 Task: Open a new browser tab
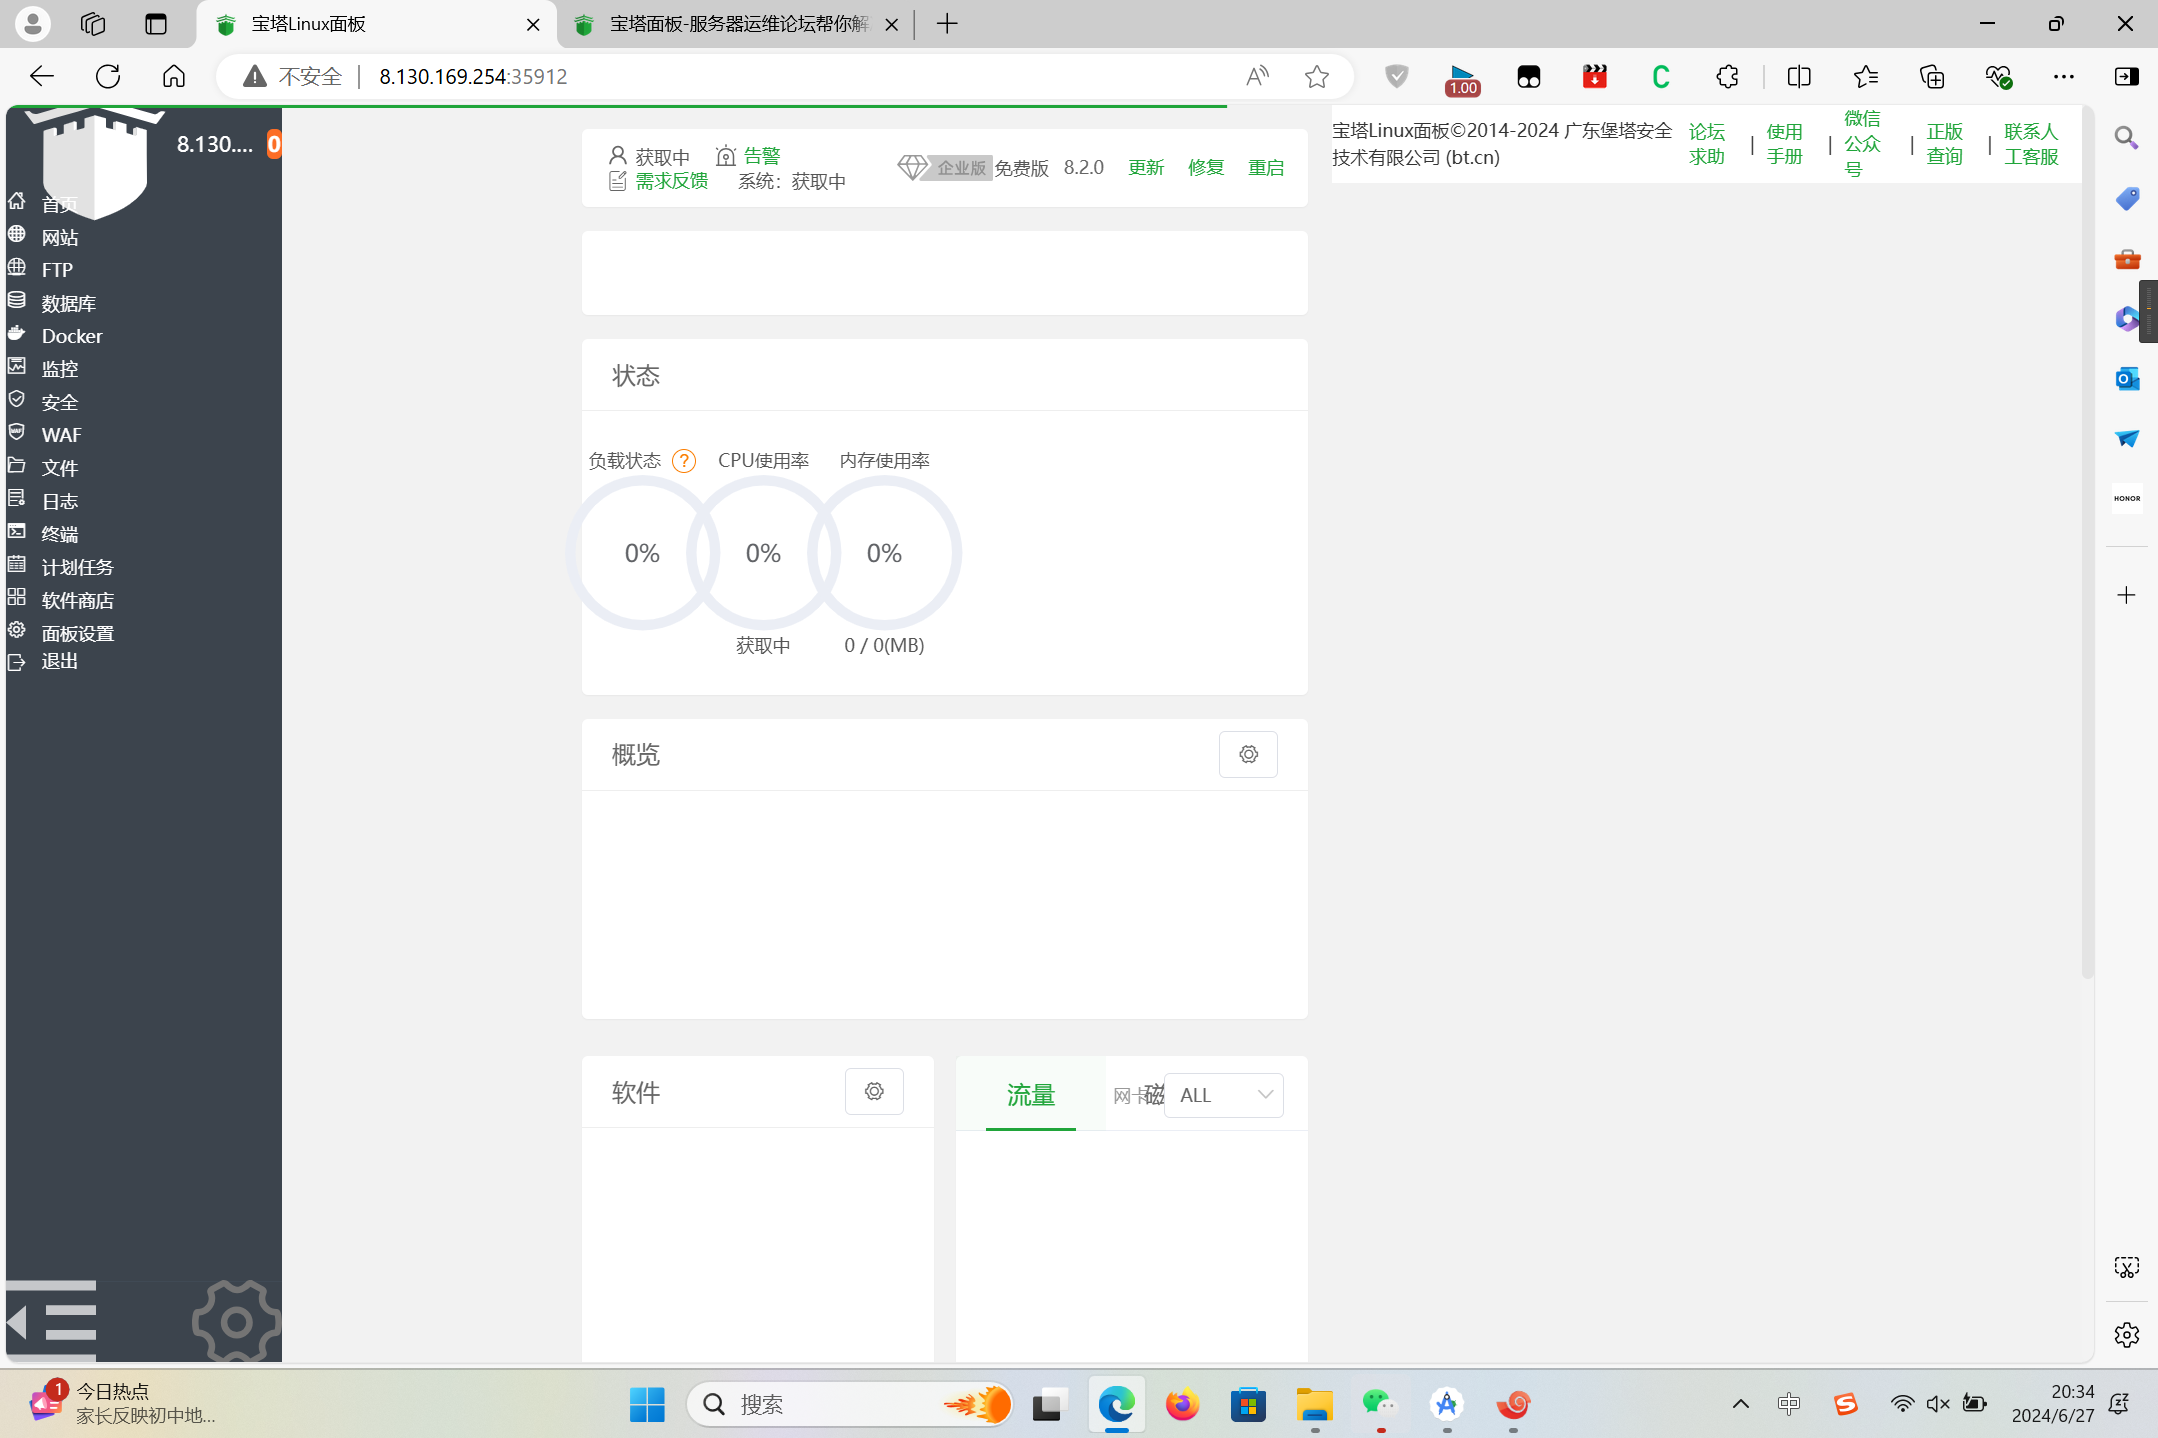point(947,24)
